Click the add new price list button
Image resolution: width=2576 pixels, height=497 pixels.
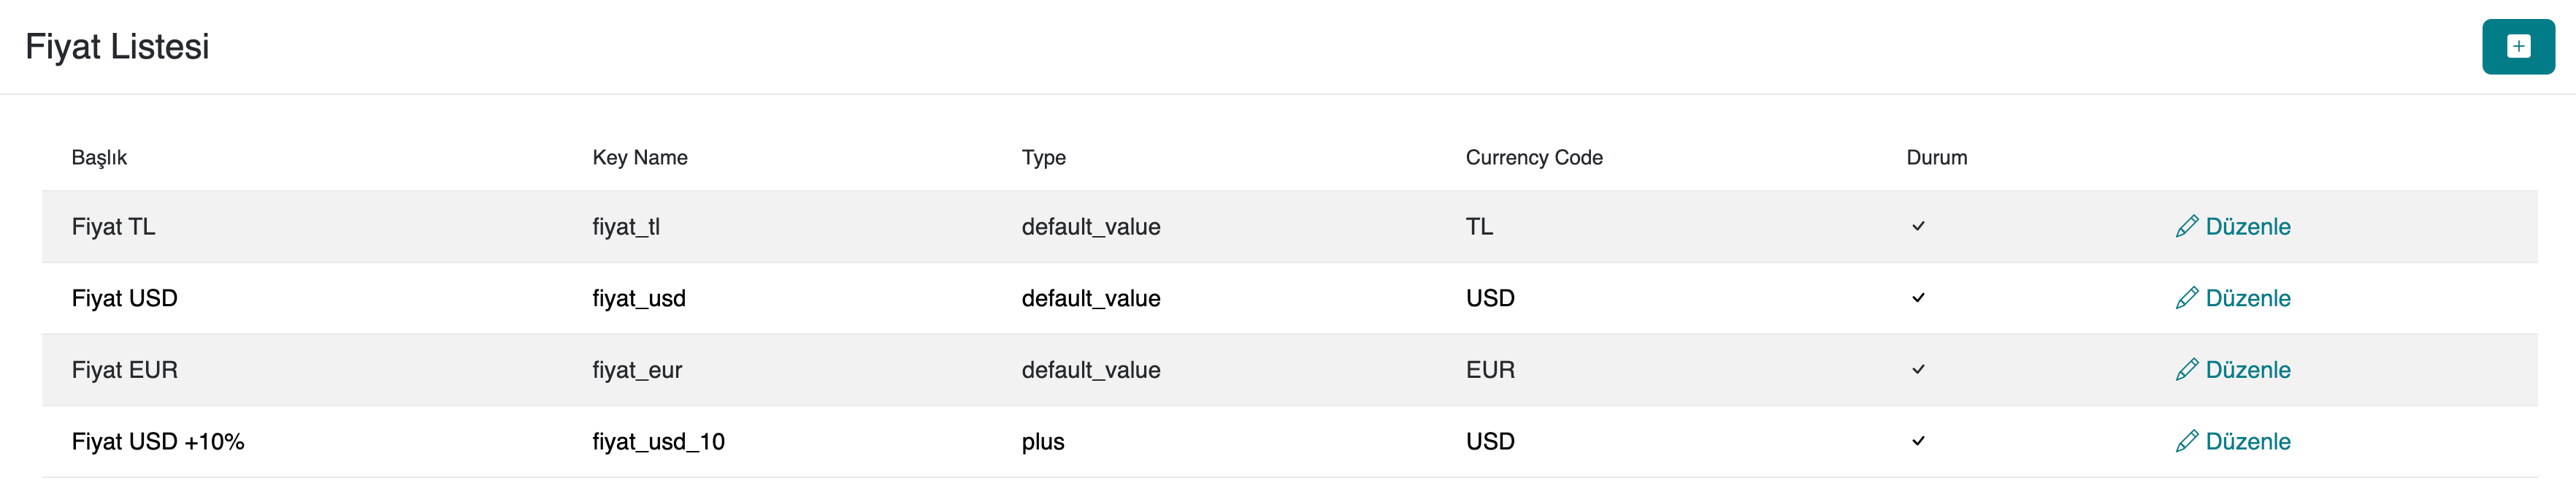[x=2517, y=47]
